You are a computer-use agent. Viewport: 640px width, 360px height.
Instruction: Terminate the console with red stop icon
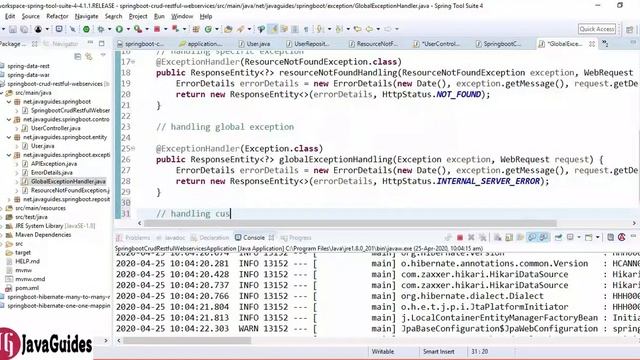tap(460, 238)
